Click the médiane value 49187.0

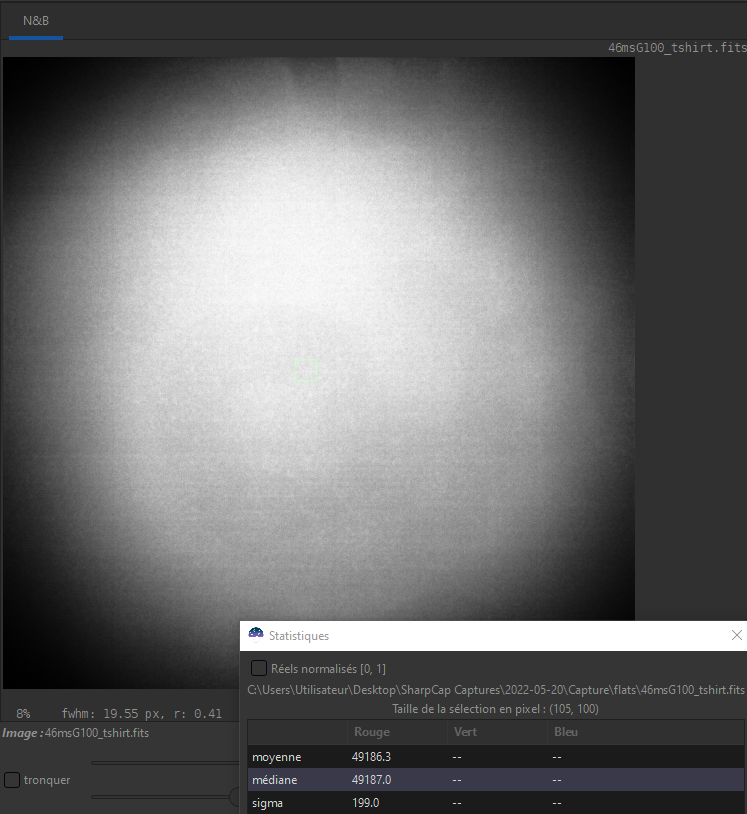[x=371, y=780]
